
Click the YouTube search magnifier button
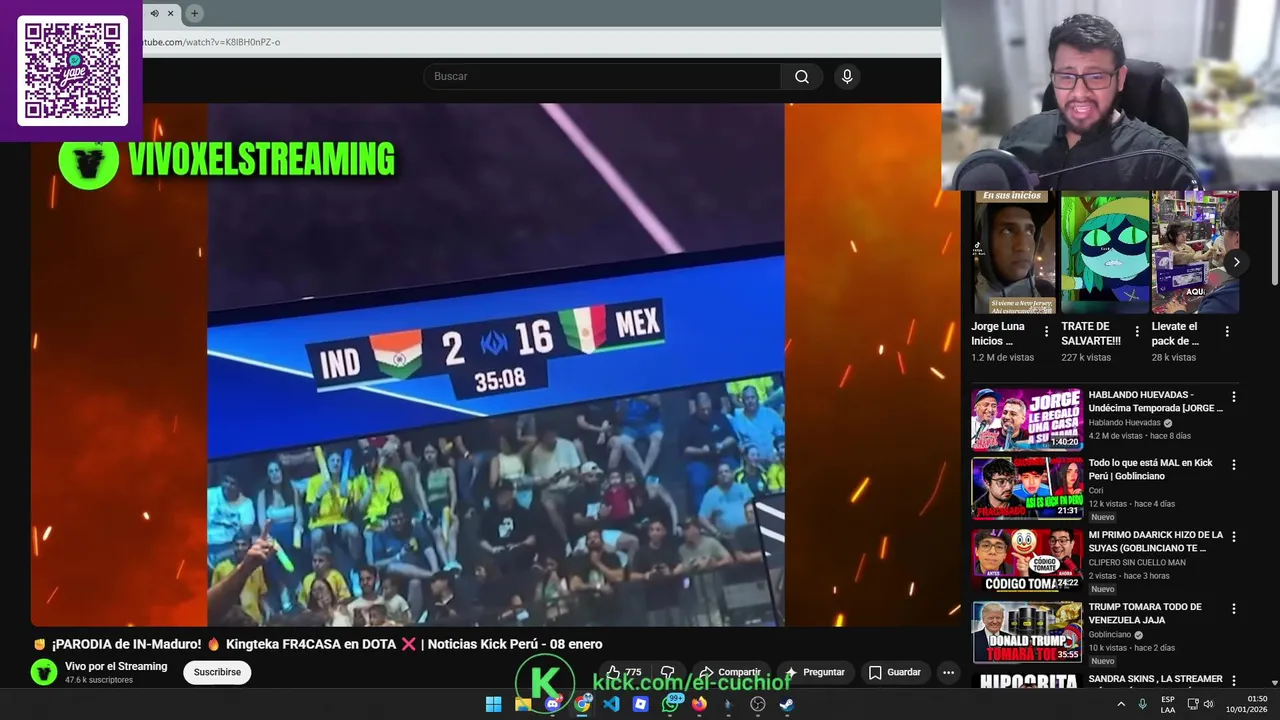pos(802,77)
